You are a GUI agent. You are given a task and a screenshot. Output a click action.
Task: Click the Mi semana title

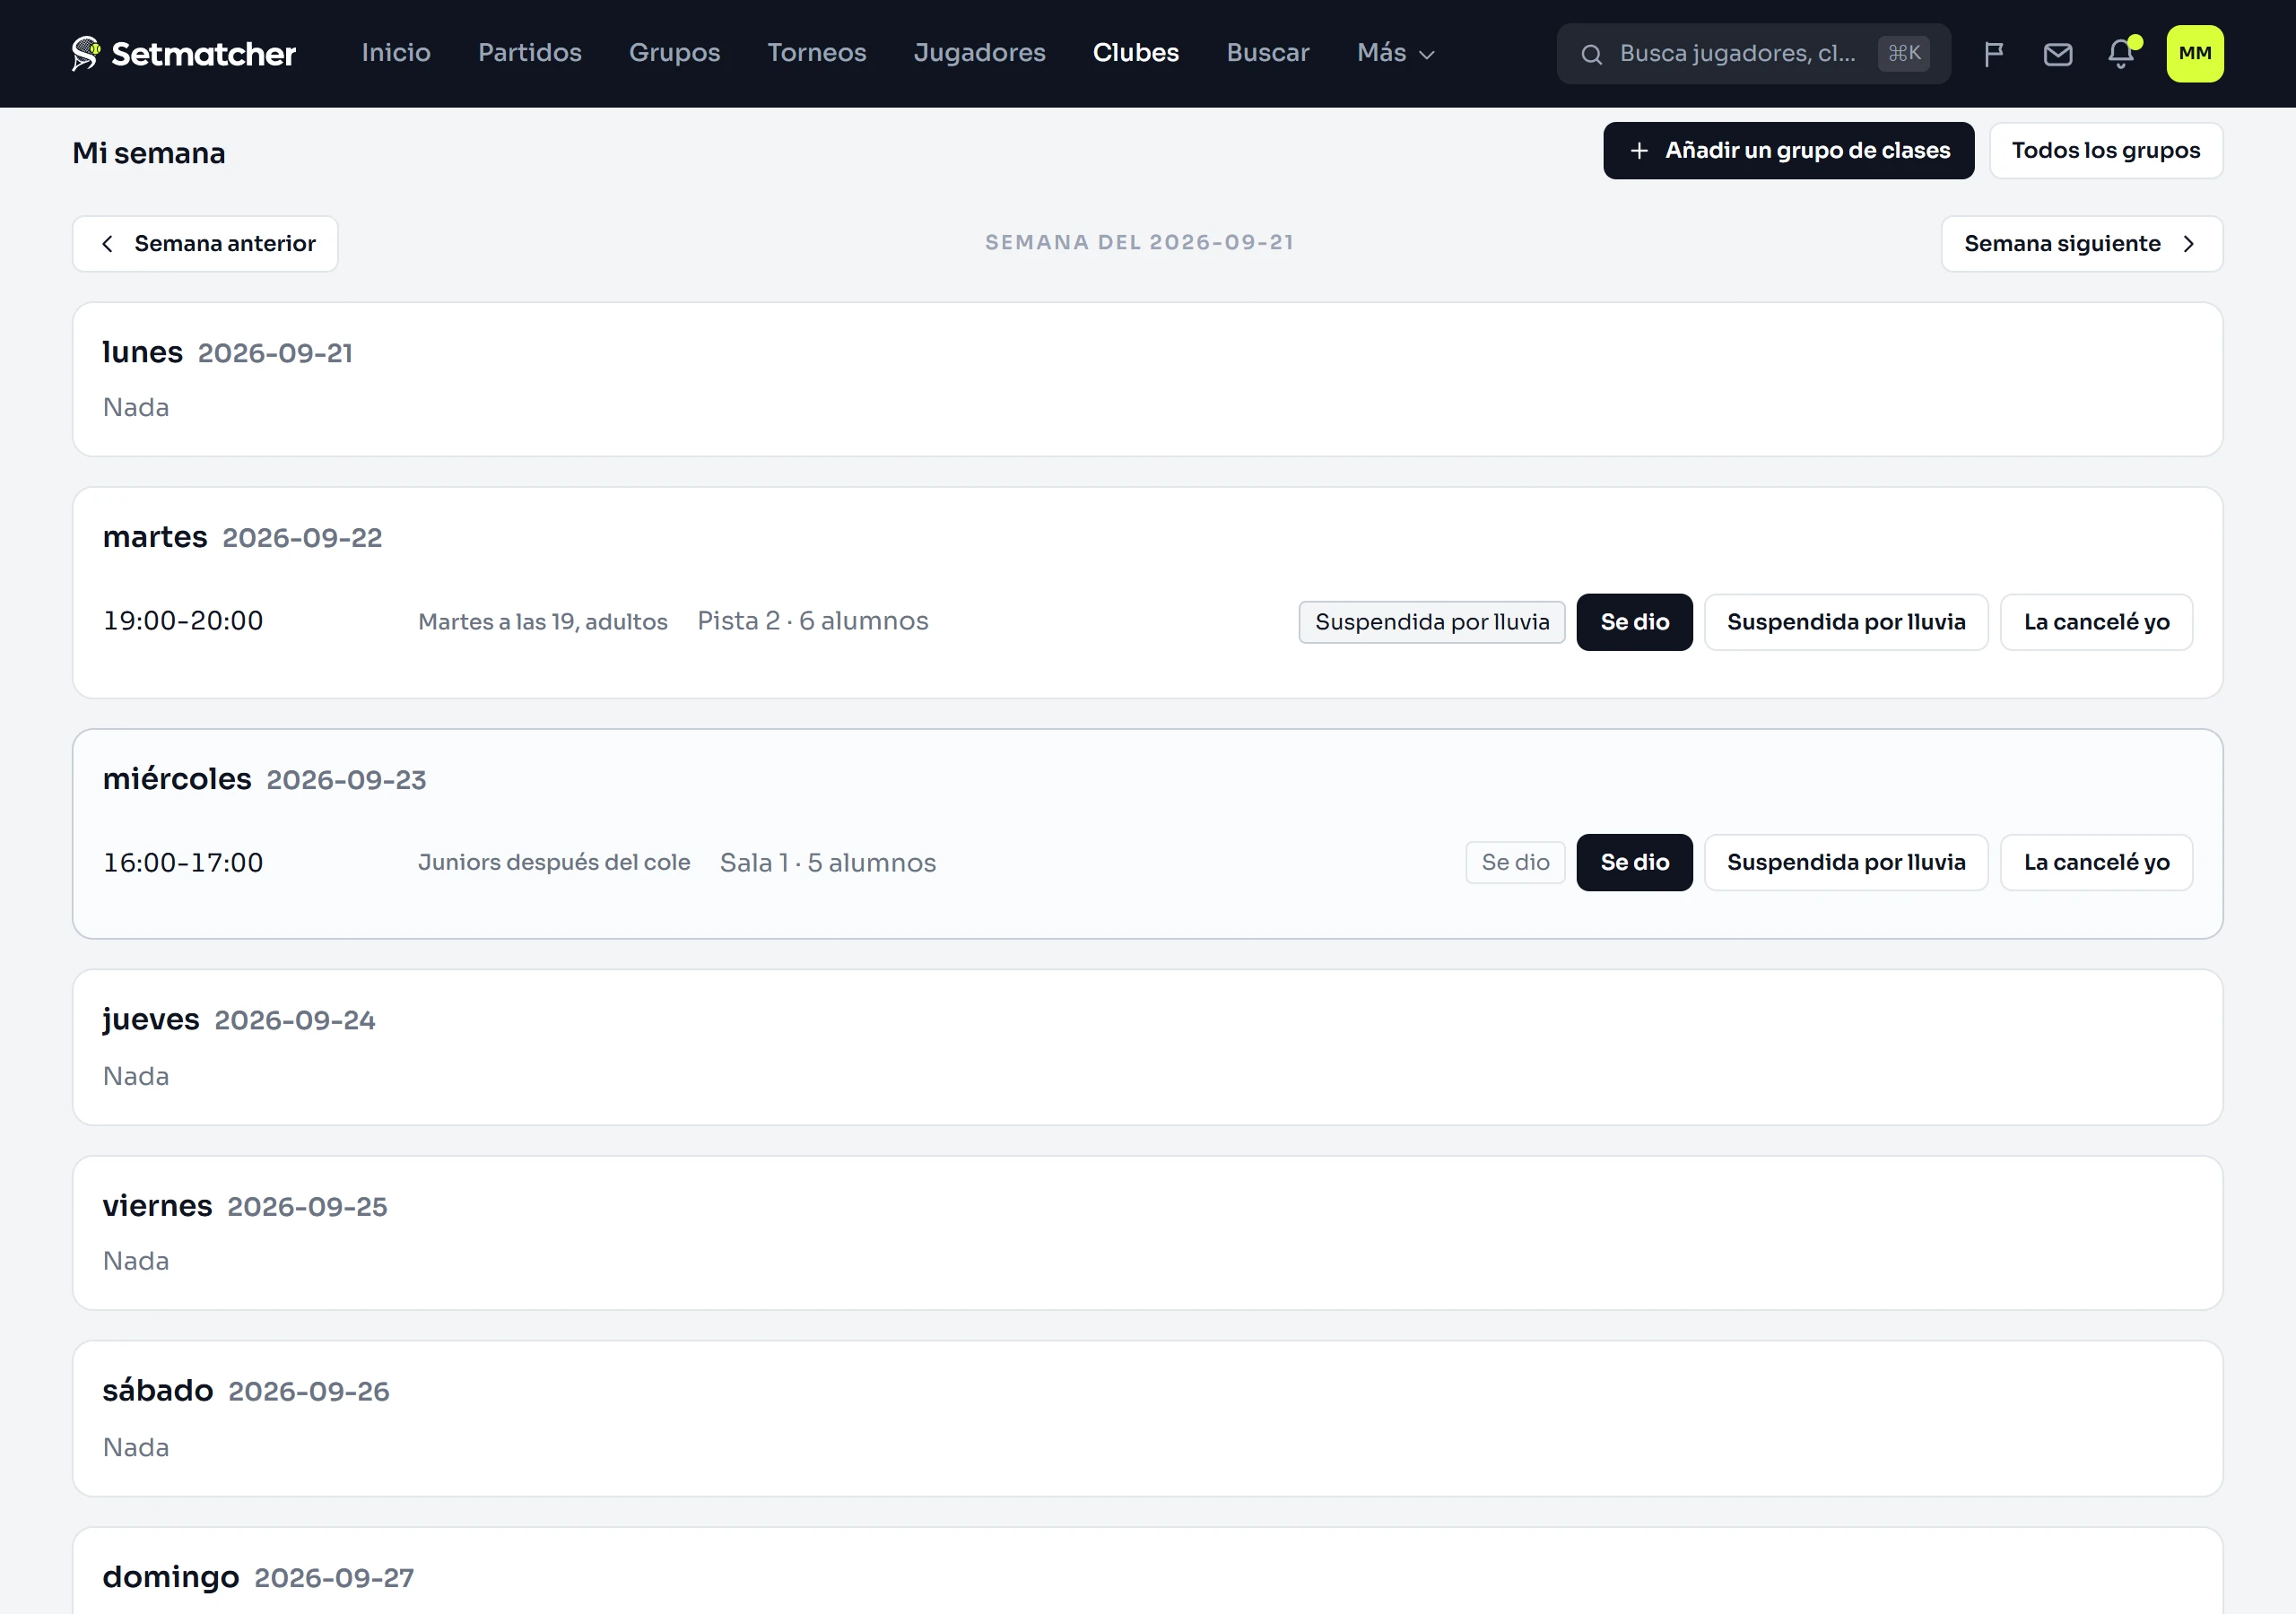[149, 153]
